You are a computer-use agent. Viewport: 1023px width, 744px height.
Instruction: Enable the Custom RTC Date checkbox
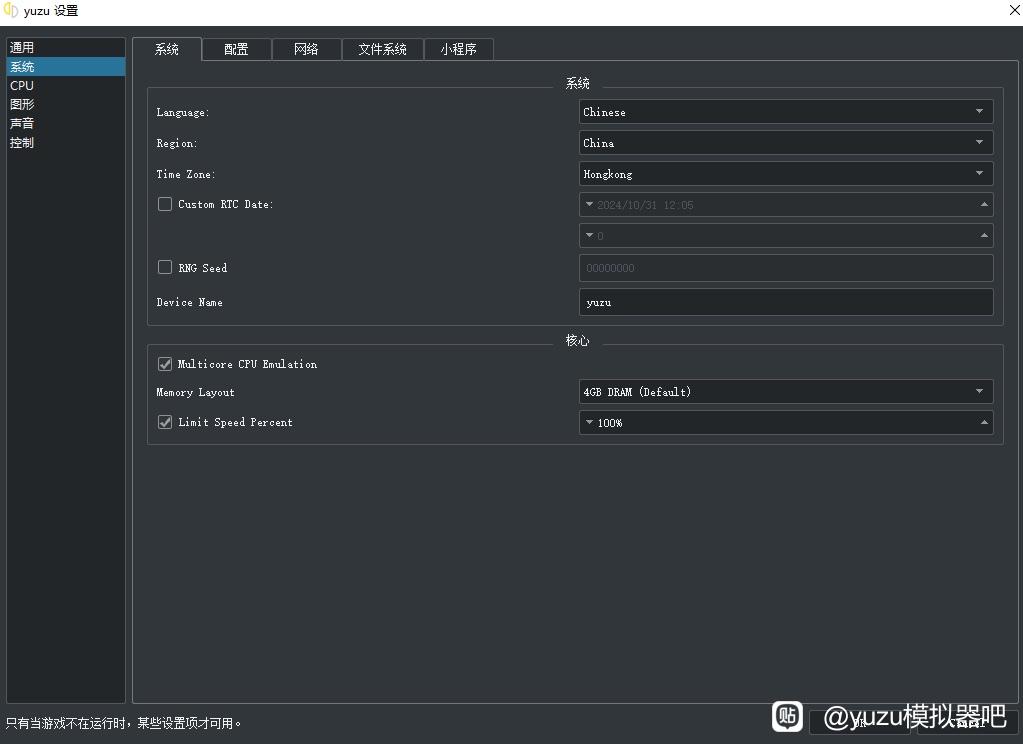[x=165, y=204]
